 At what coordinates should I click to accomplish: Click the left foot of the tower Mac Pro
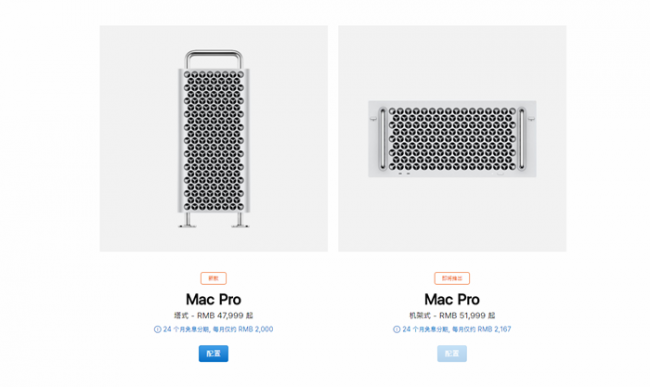(188, 220)
